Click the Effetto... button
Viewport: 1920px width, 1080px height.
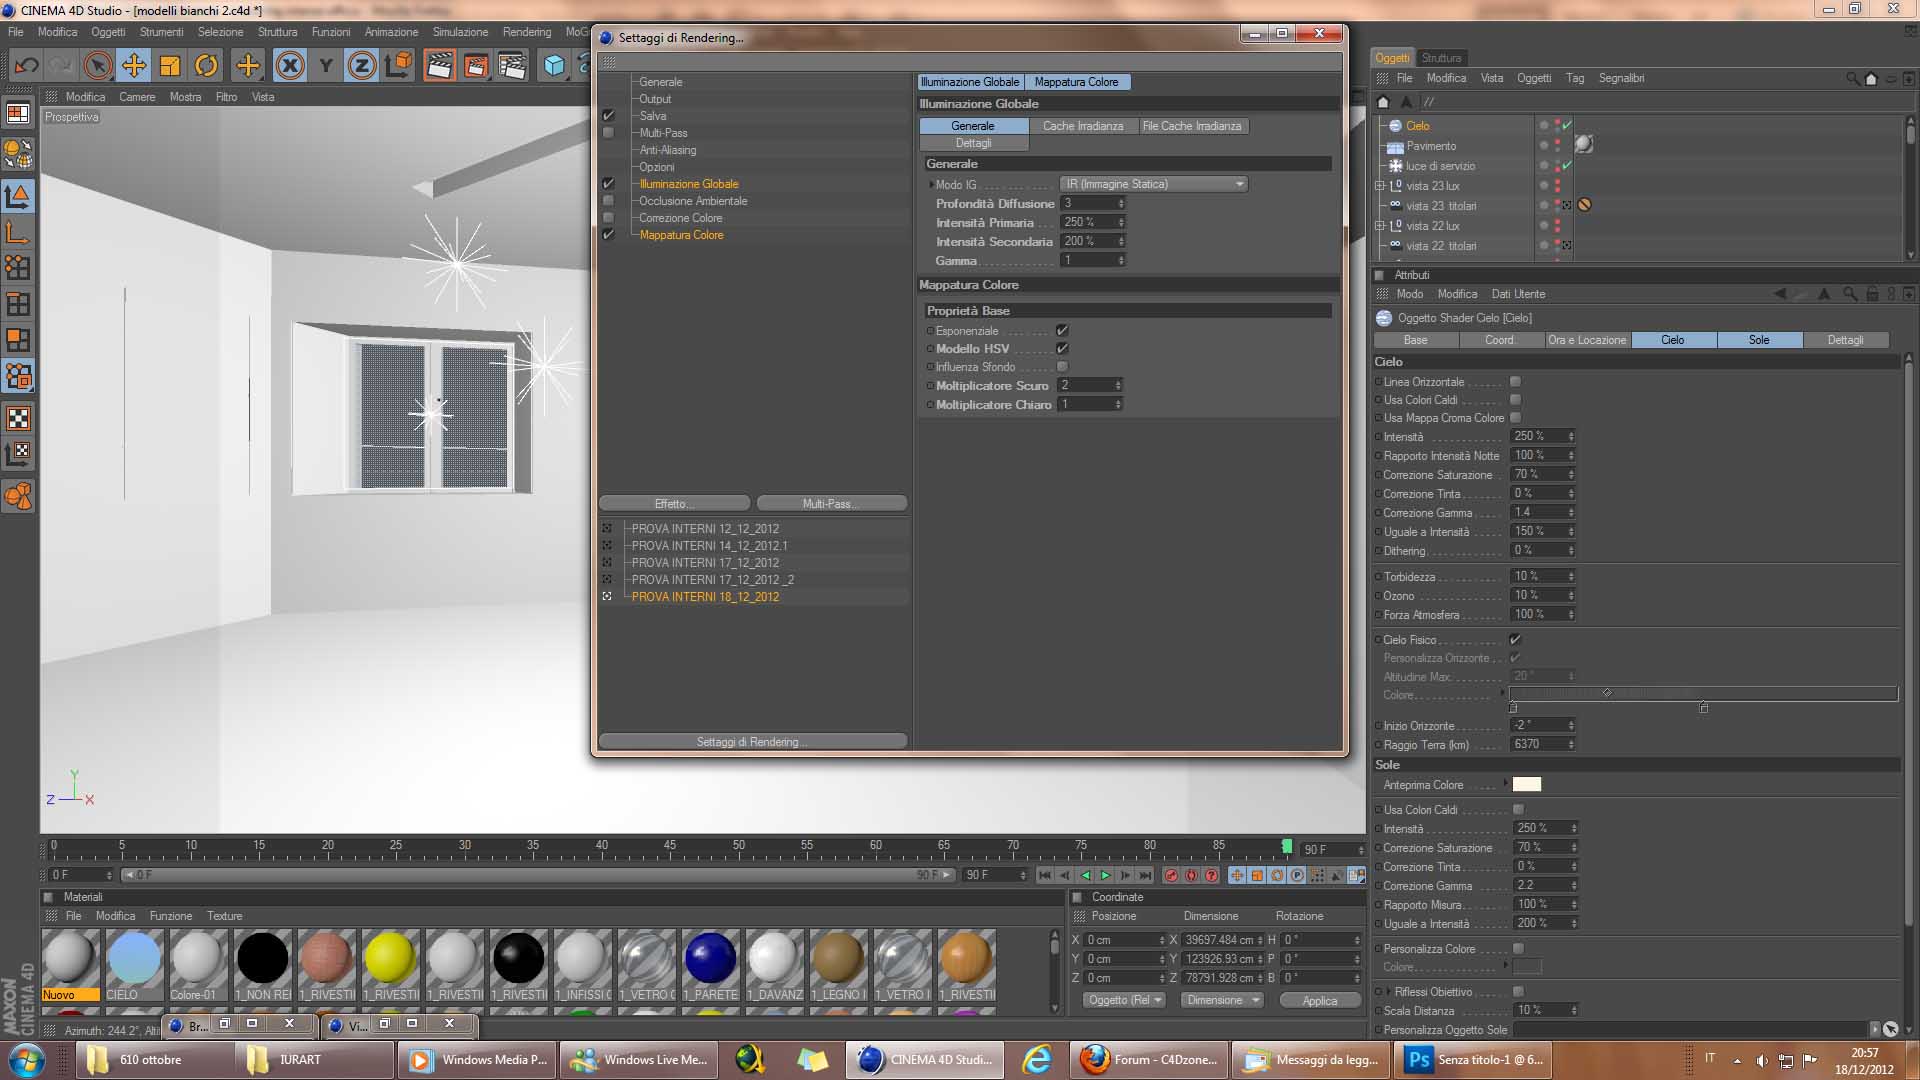[674, 503]
